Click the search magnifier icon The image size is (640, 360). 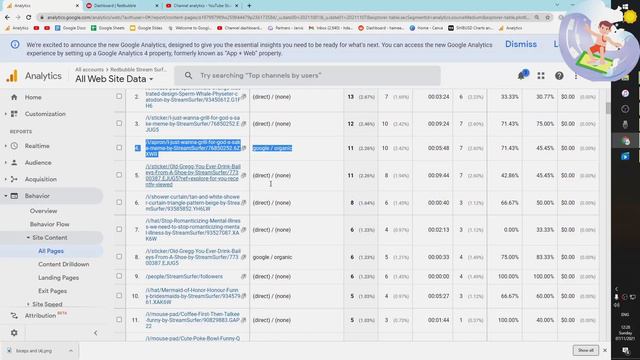[x=188, y=76]
